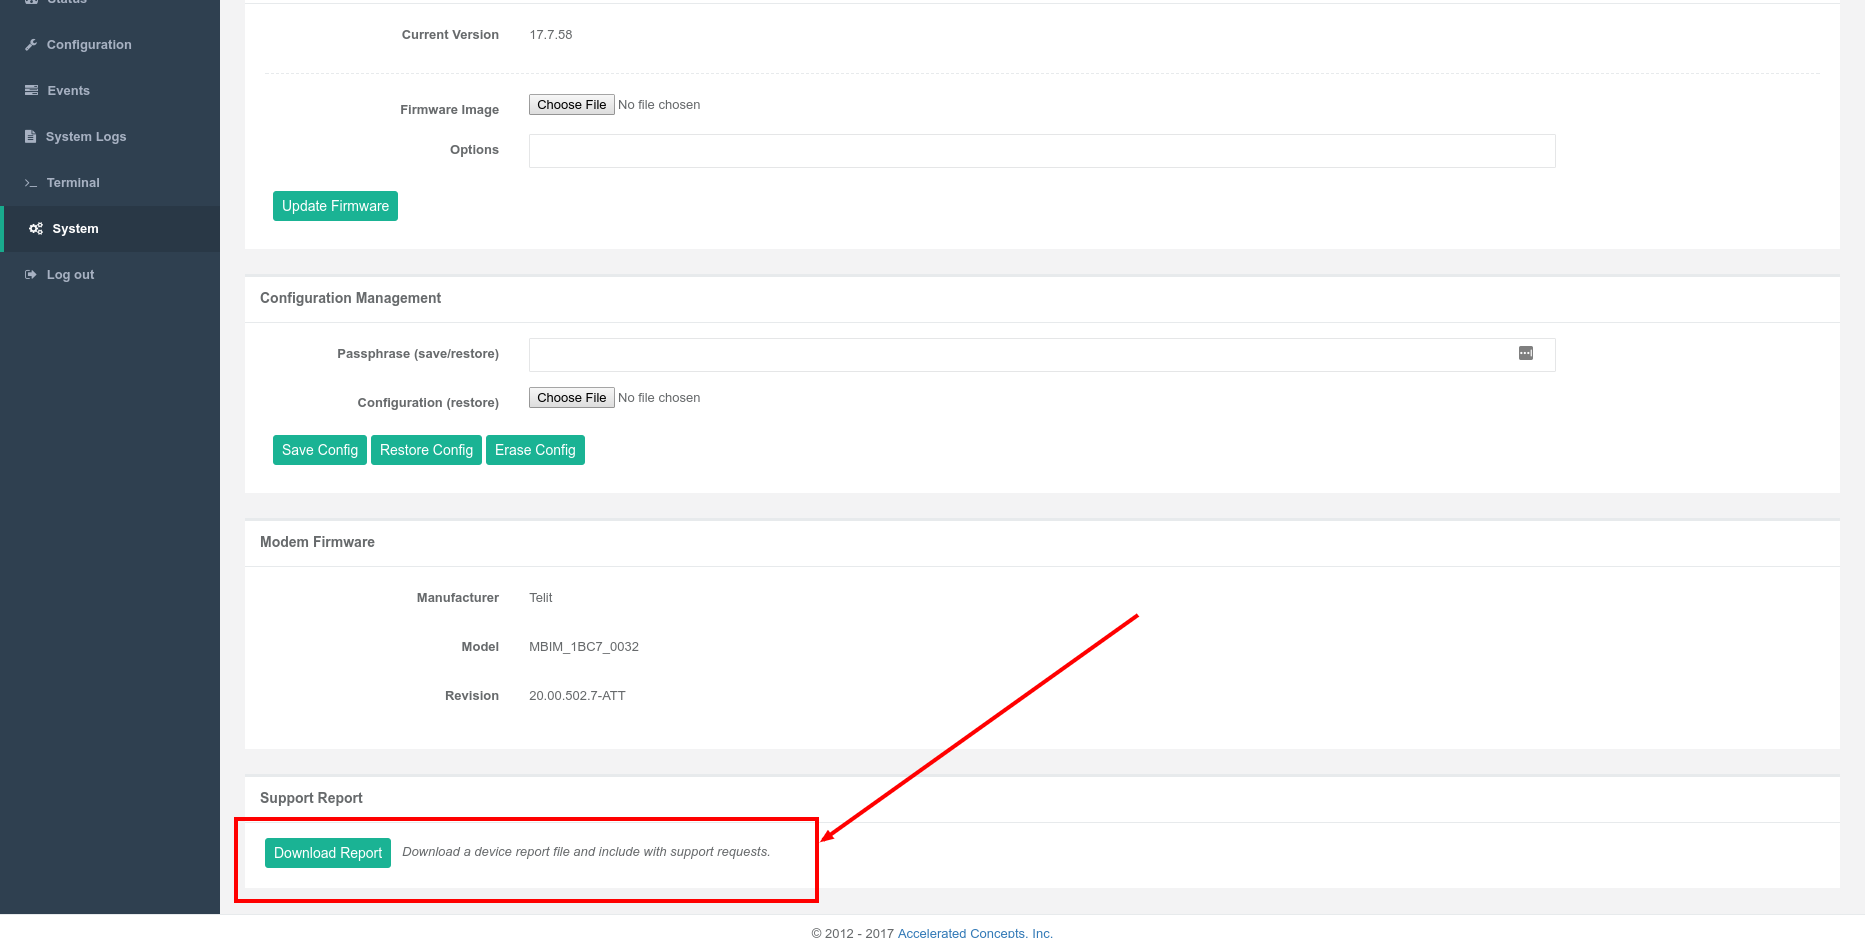This screenshot has height=938, width=1865.
Task: Click Save Config button
Action: point(319,450)
